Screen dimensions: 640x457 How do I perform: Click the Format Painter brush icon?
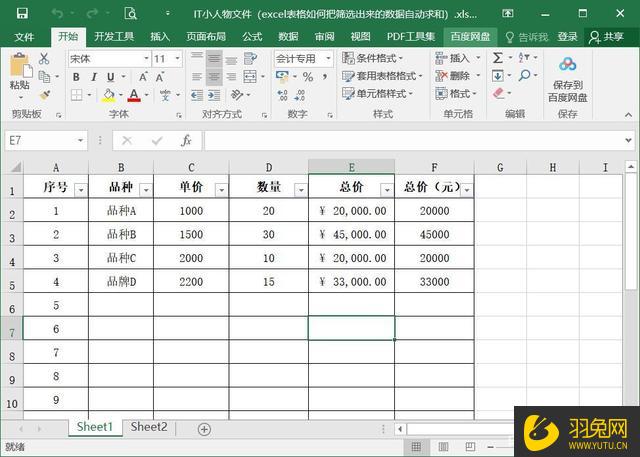coord(44,95)
